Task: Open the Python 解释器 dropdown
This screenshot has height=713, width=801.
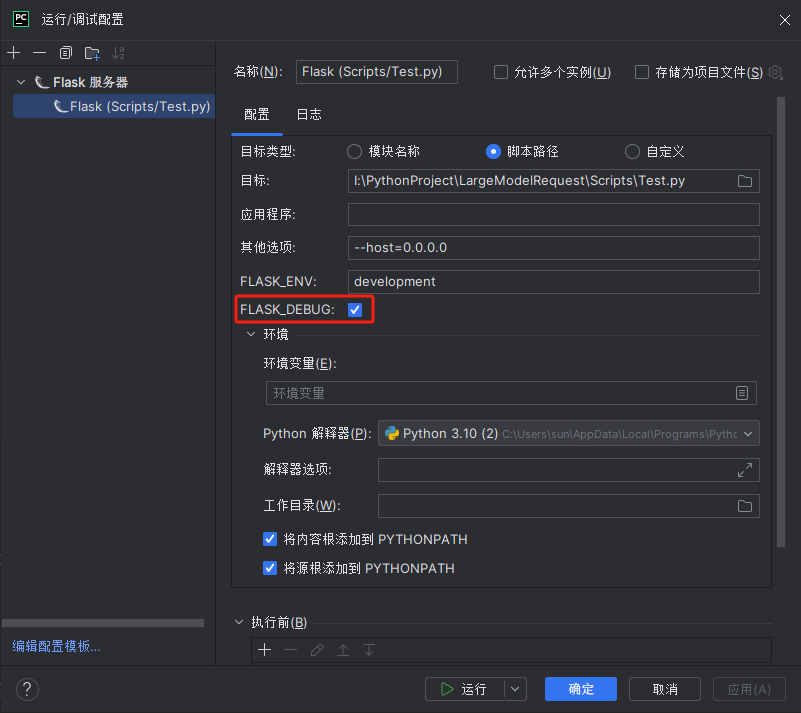Action: [568, 433]
